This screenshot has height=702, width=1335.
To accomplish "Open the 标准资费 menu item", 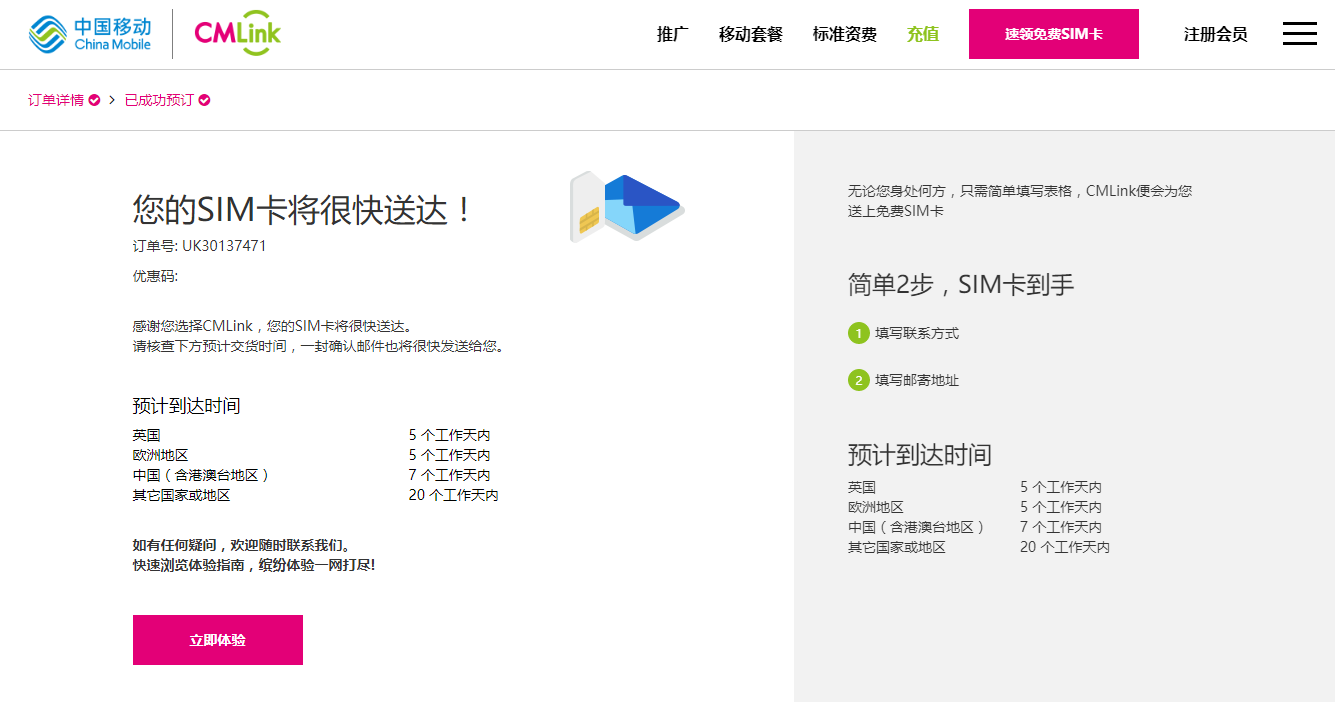I will 845,34.
